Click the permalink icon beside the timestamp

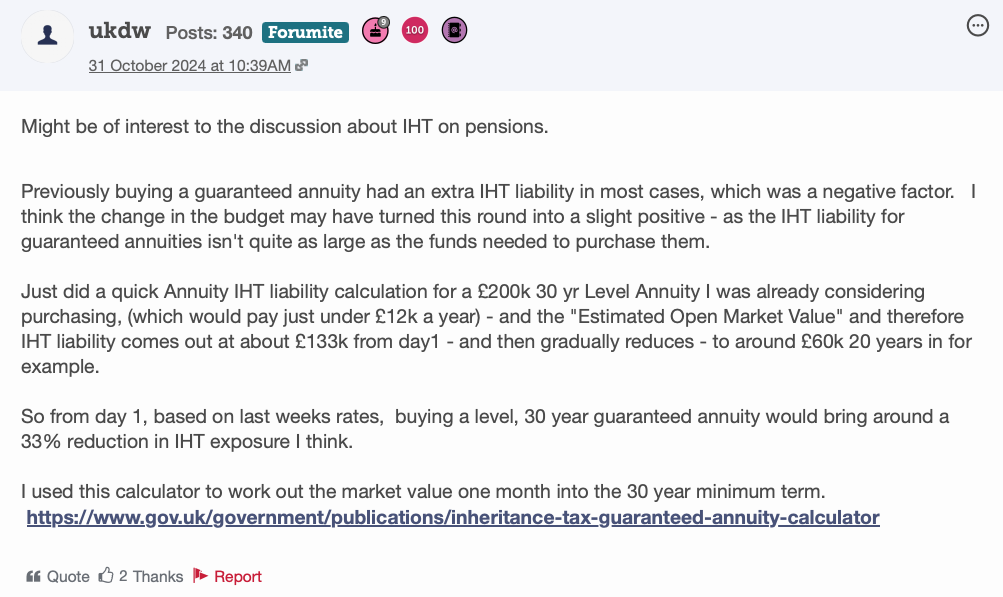tap(302, 65)
